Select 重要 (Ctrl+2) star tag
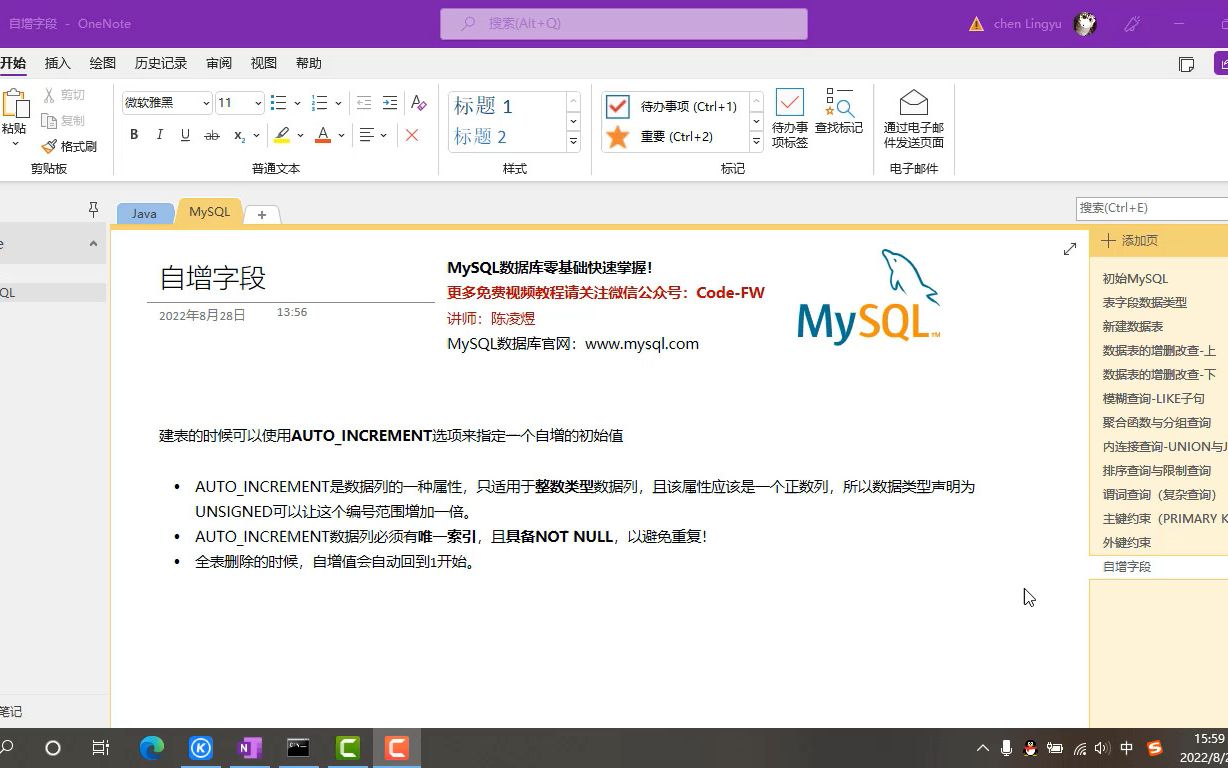The width and height of the screenshot is (1228, 768). pyautogui.click(x=675, y=136)
